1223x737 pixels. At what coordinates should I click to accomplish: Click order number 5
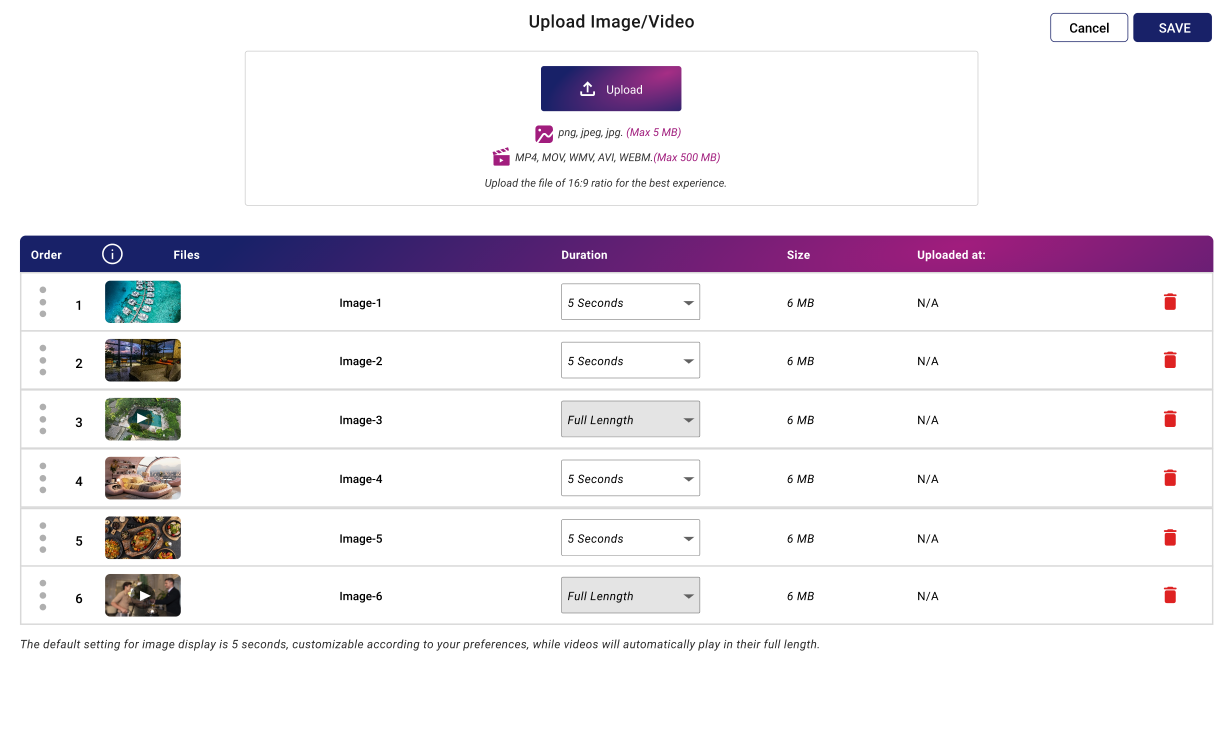click(79, 541)
